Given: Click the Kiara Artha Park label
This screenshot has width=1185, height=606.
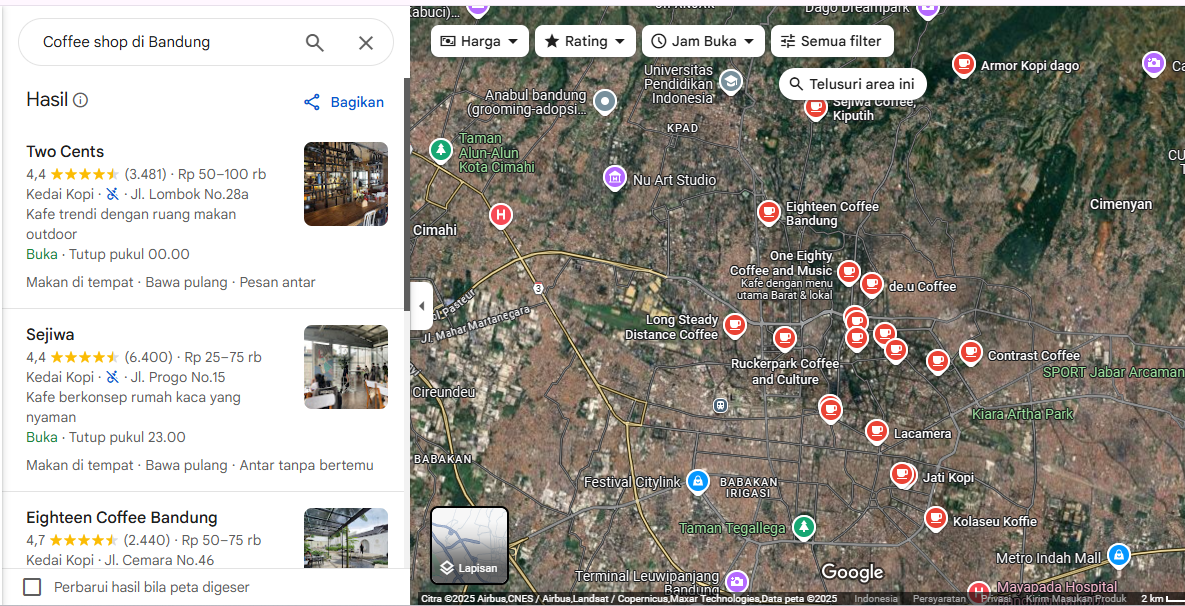Looking at the screenshot, I should click(x=1022, y=414).
